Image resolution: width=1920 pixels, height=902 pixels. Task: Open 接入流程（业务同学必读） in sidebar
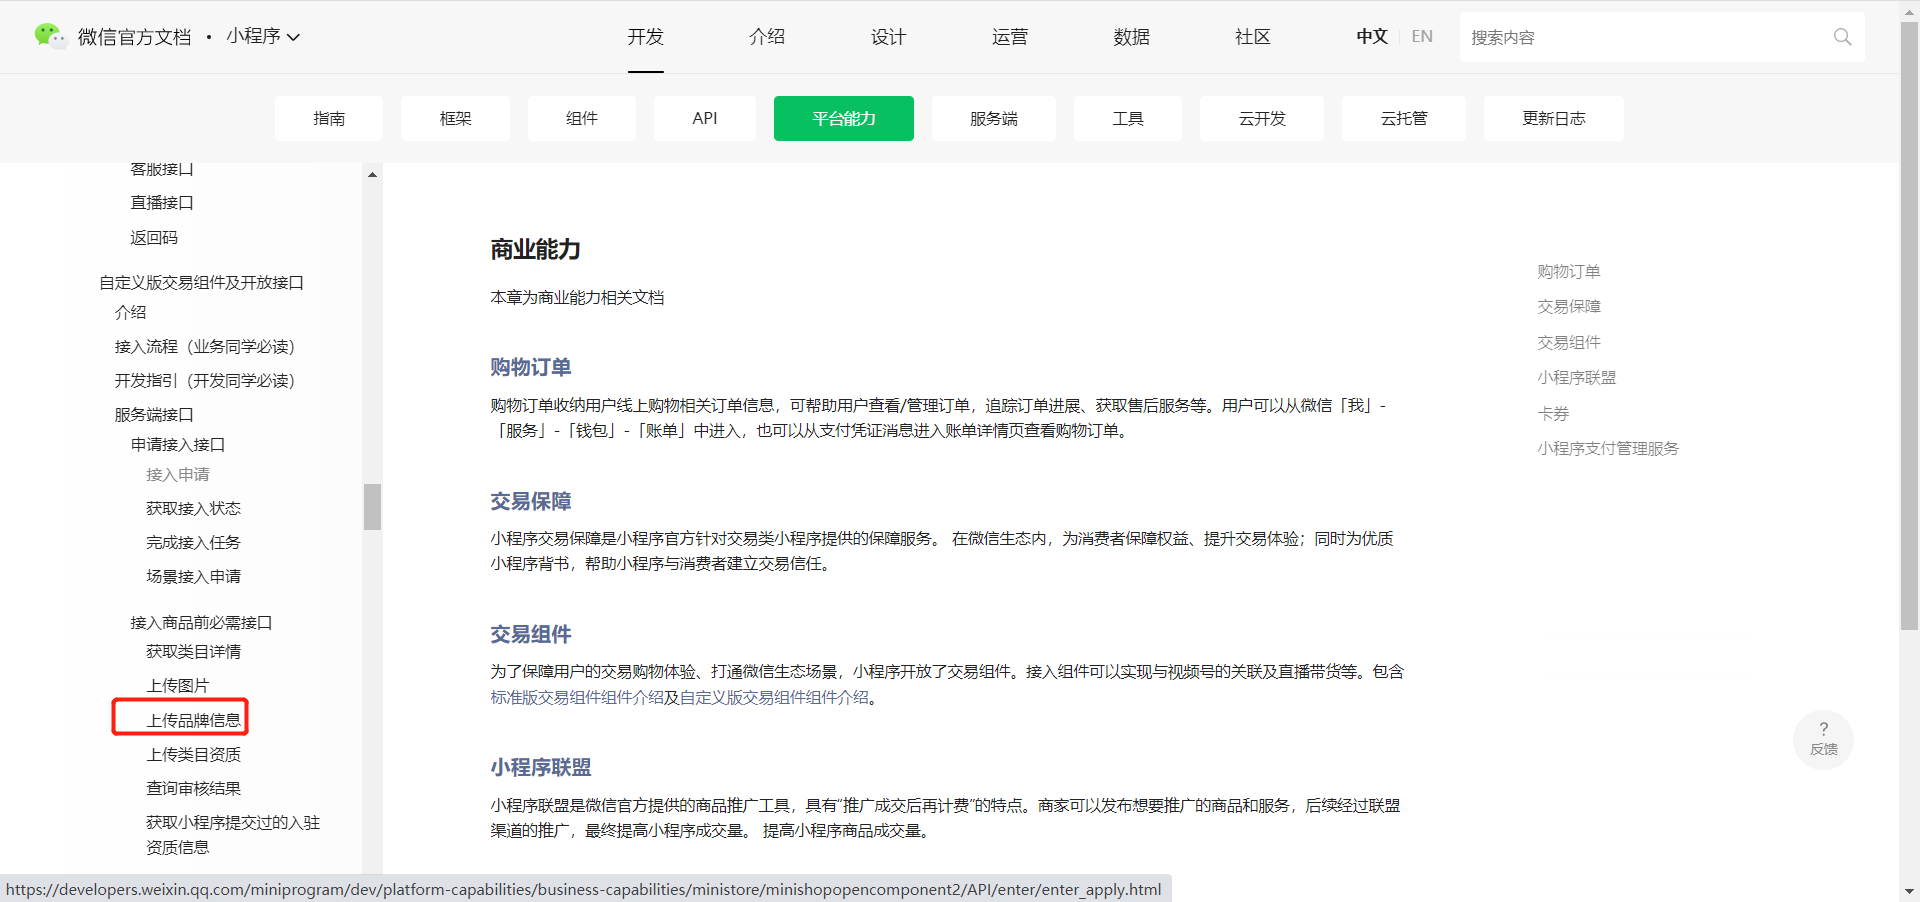[x=205, y=346]
